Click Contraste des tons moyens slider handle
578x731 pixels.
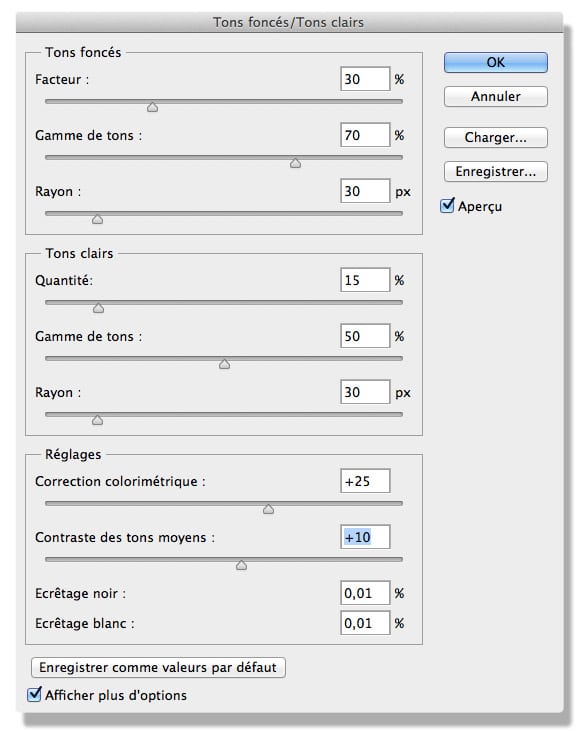tap(241, 565)
